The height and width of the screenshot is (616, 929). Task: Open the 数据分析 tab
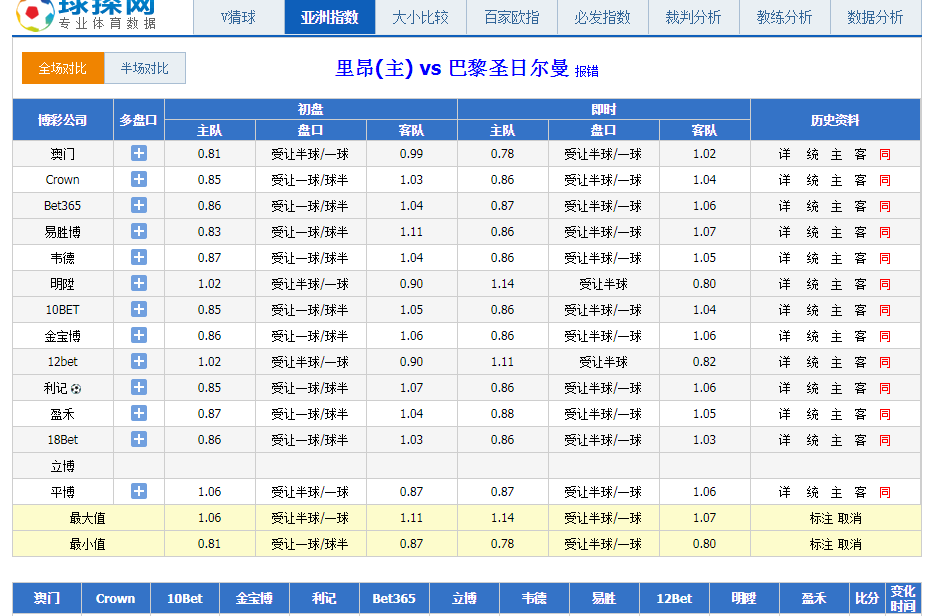click(876, 17)
